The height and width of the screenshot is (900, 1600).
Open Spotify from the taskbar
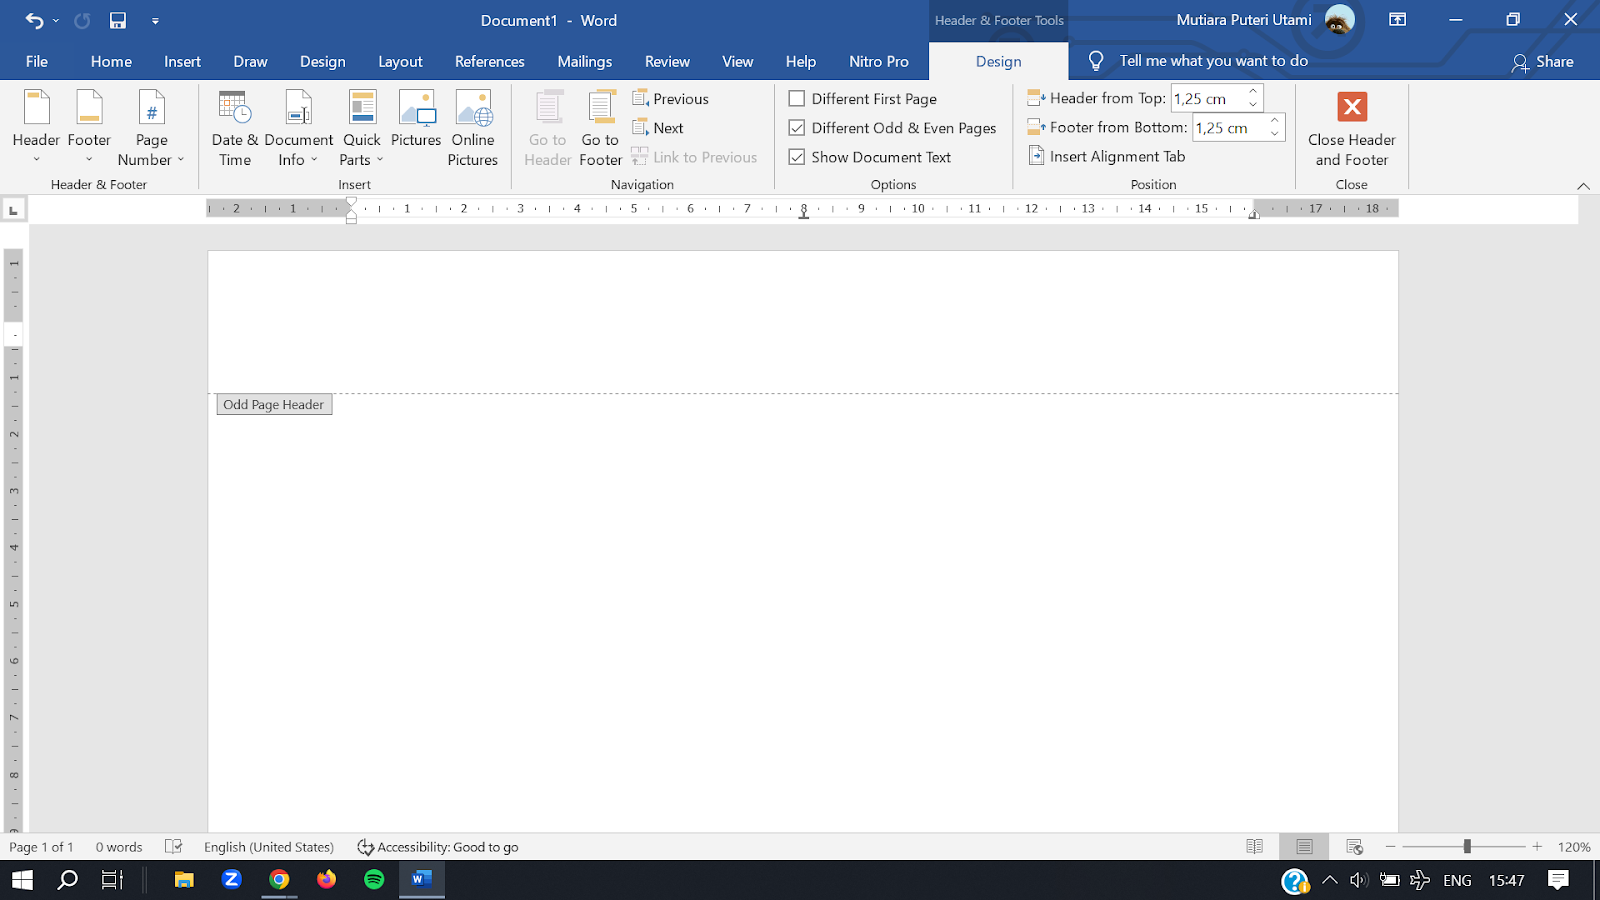pyautogui.click(x=374, y=880)
